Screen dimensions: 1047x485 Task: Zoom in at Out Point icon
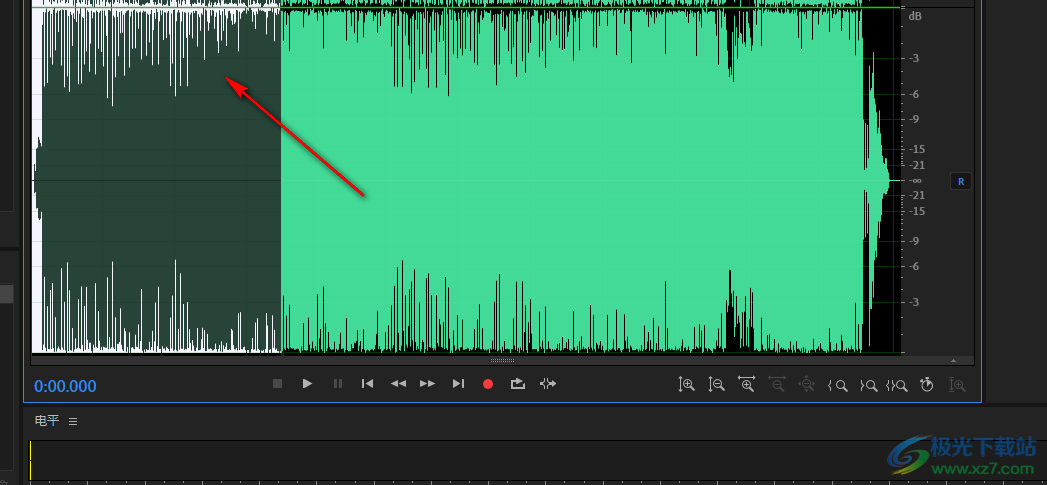(x=868, y=385)
